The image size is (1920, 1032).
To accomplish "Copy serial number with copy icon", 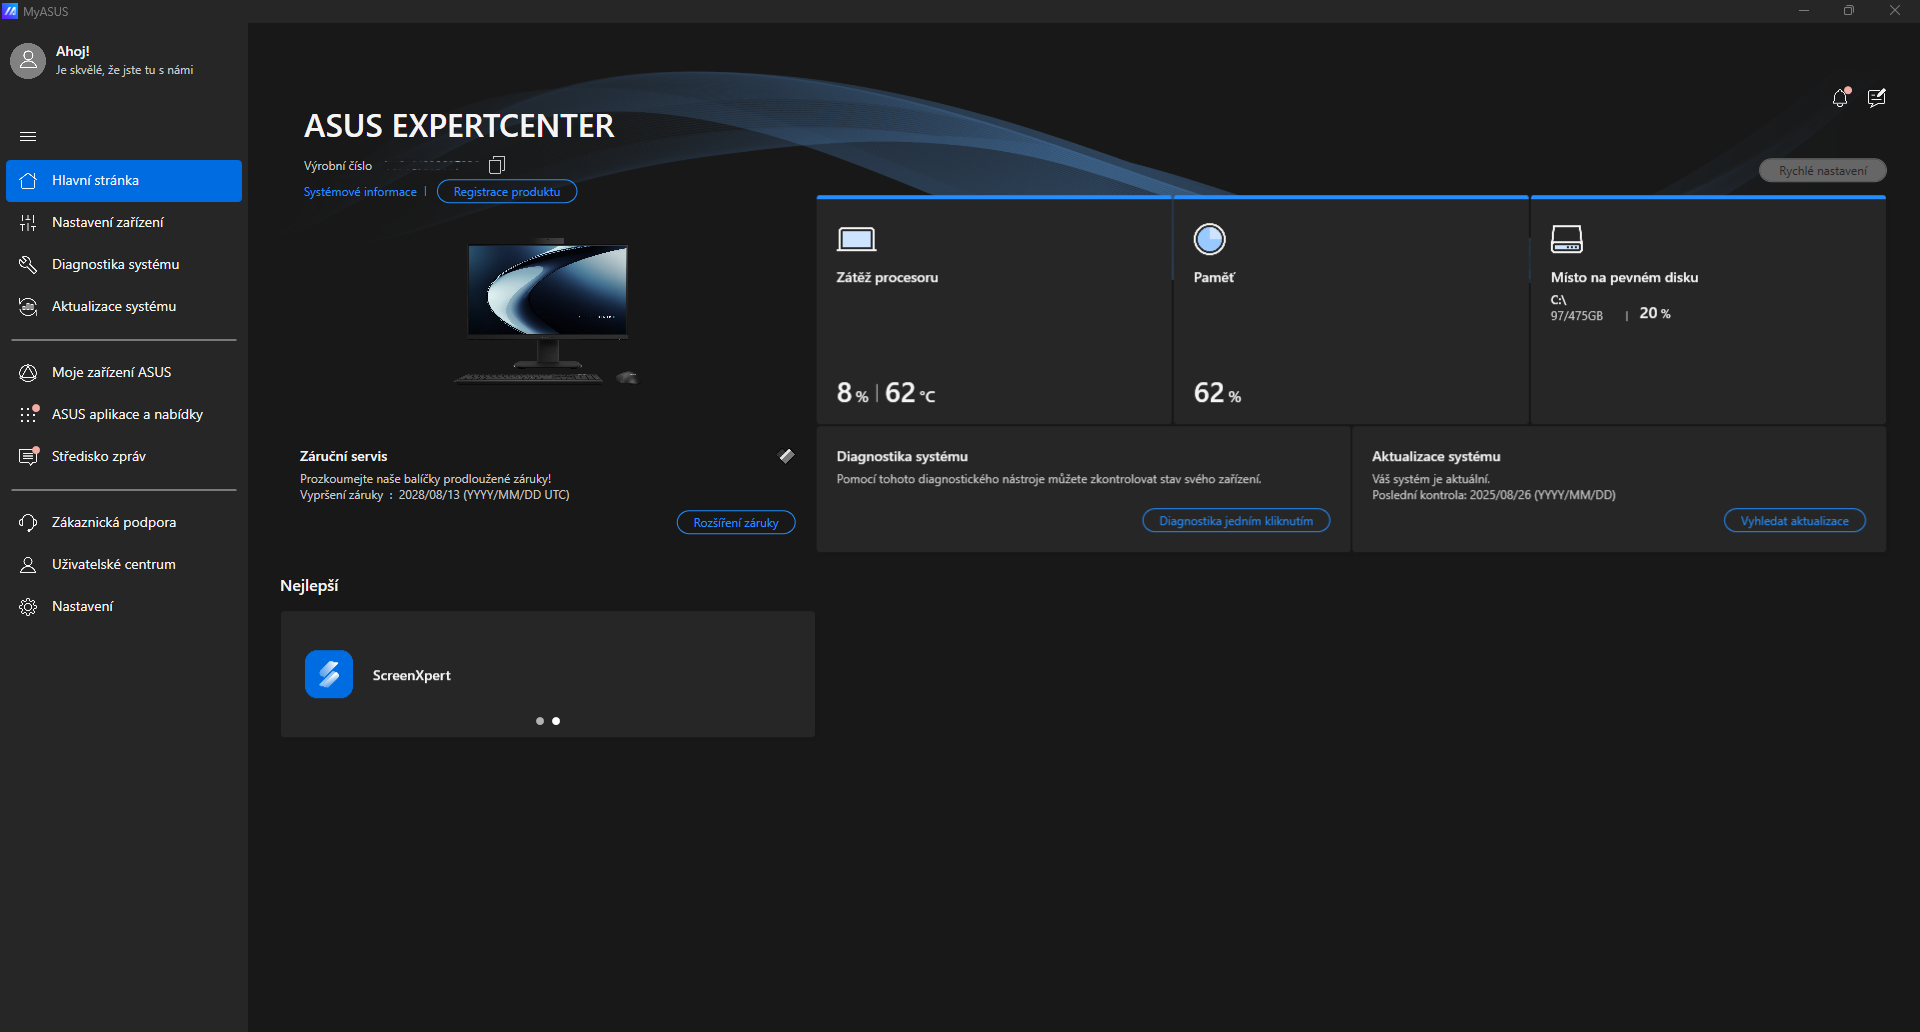I will pos(497,165).
